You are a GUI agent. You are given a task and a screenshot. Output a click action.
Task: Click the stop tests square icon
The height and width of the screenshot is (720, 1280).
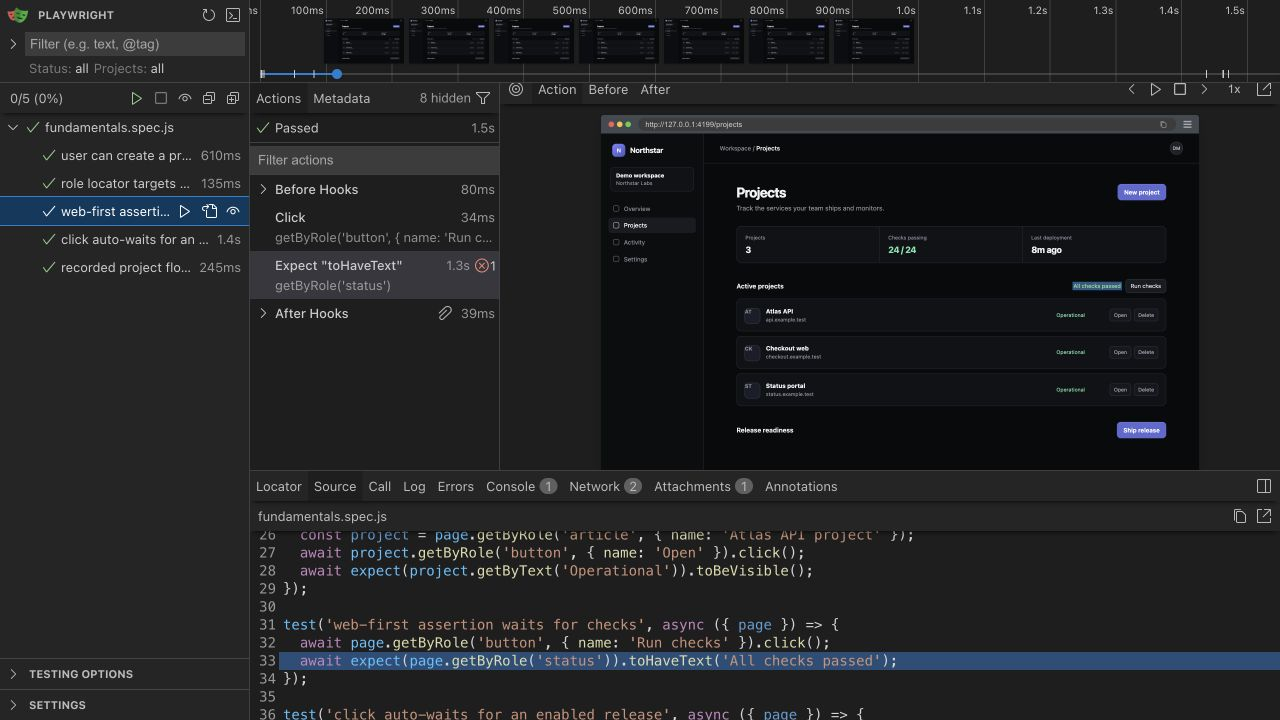[x=161, y=98]
